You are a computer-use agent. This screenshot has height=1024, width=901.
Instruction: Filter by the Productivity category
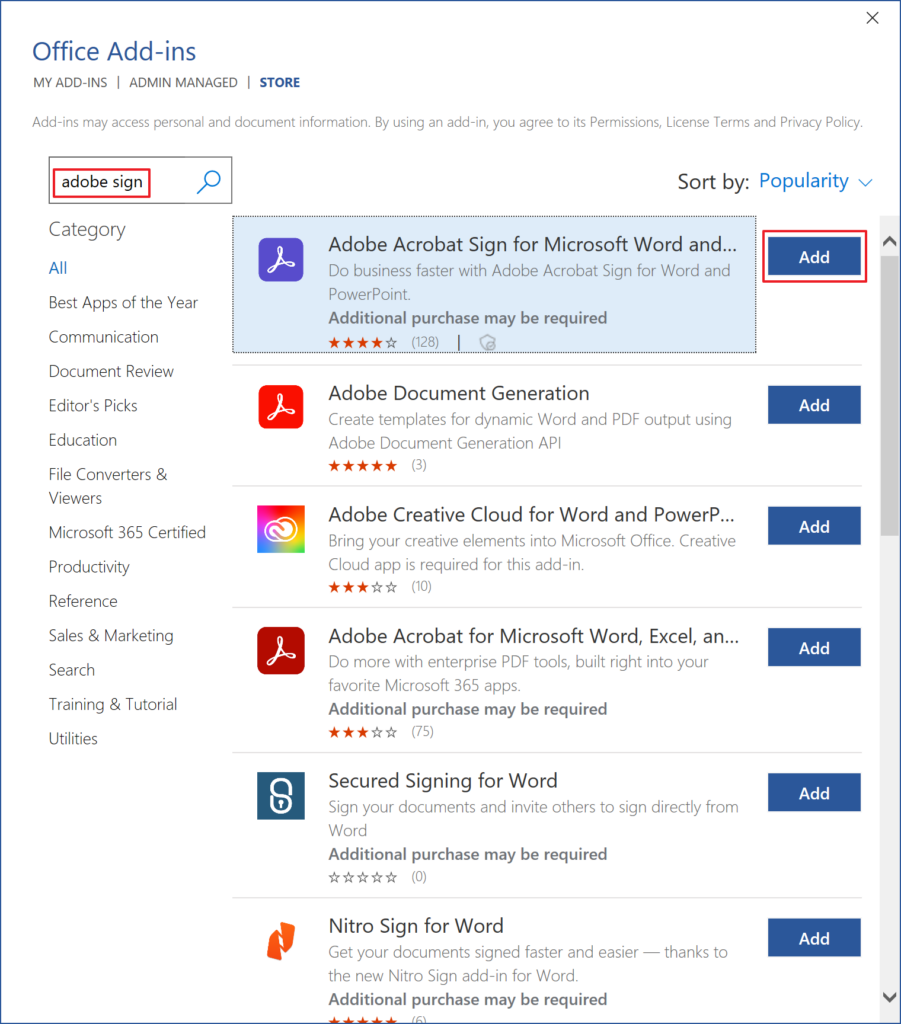[89, 567]
